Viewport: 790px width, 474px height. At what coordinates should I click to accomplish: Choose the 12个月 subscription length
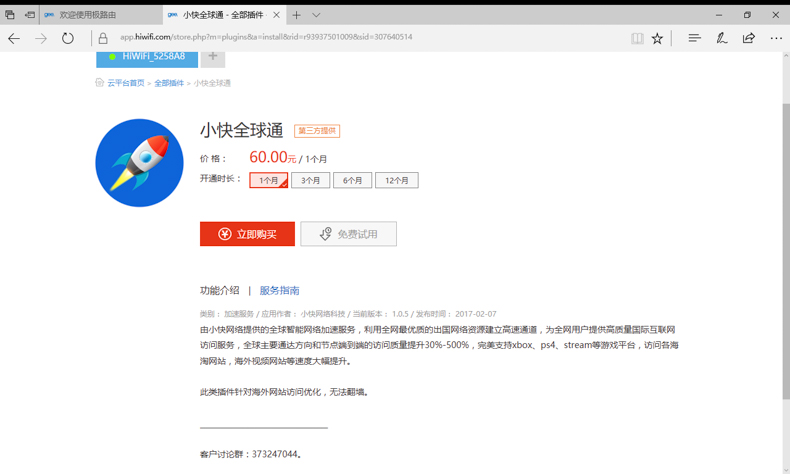click(397, 181)
